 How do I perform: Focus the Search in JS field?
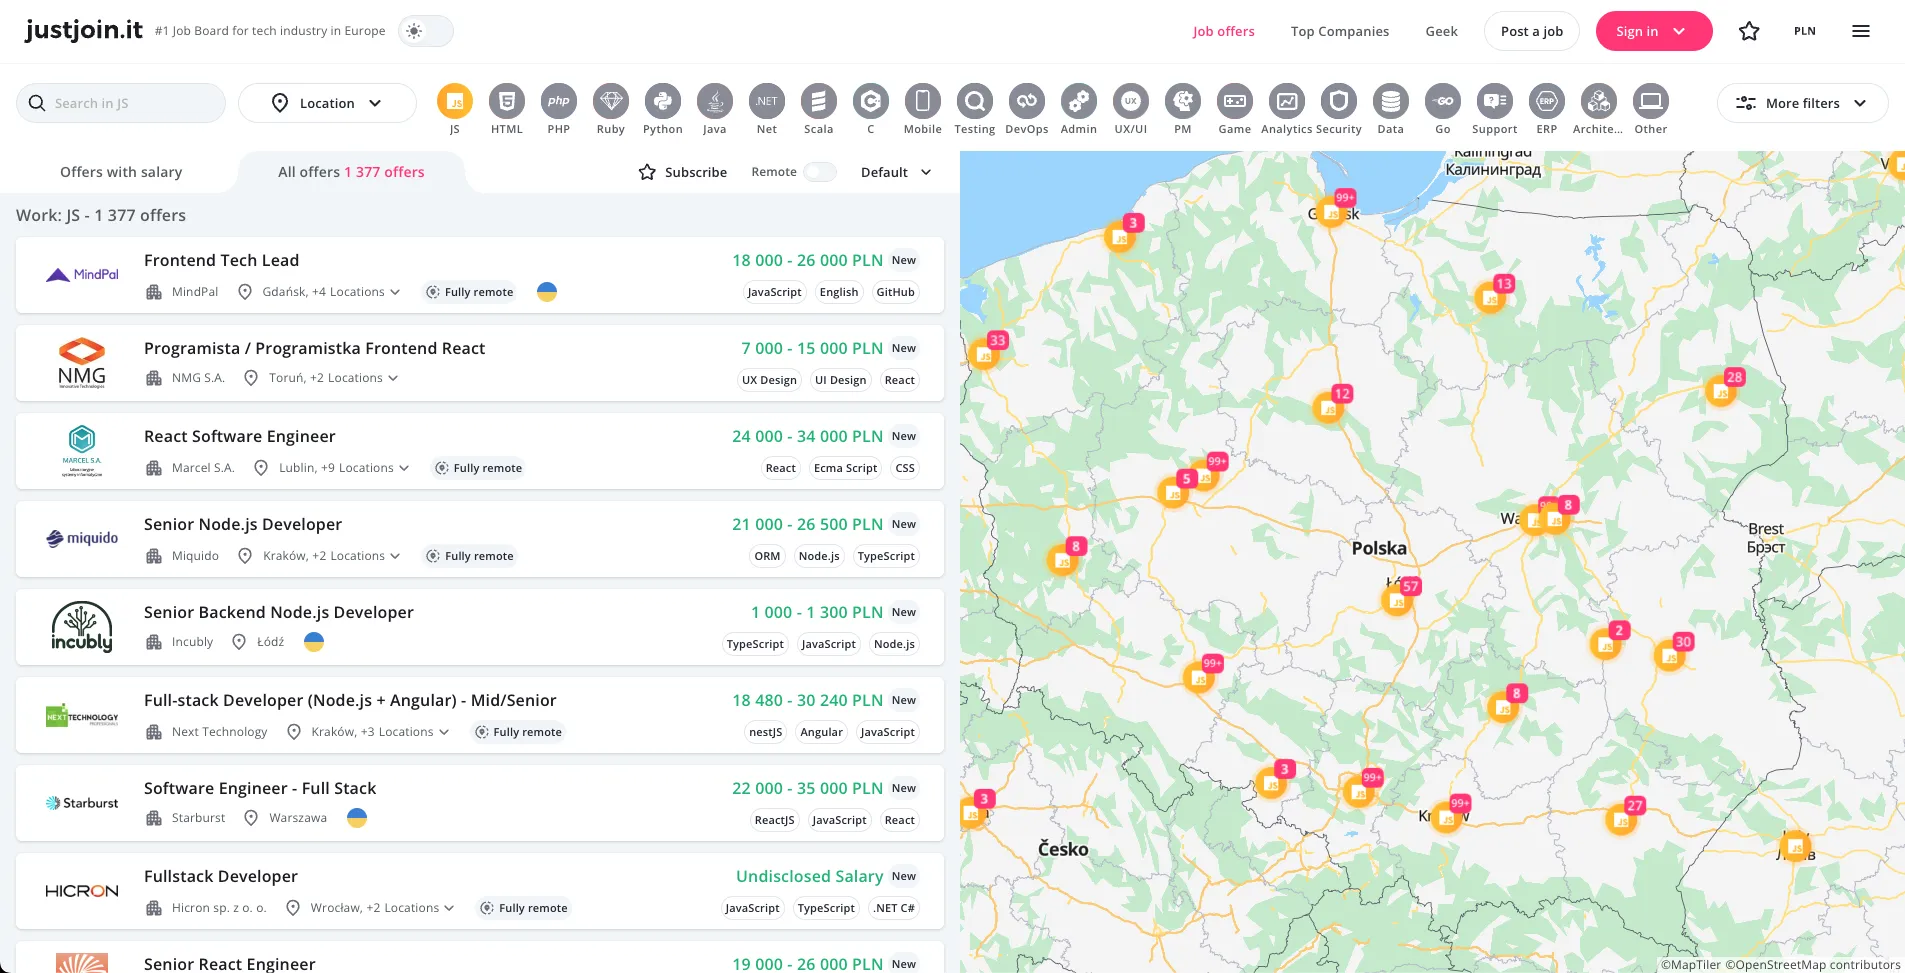[x=121, y=103]
